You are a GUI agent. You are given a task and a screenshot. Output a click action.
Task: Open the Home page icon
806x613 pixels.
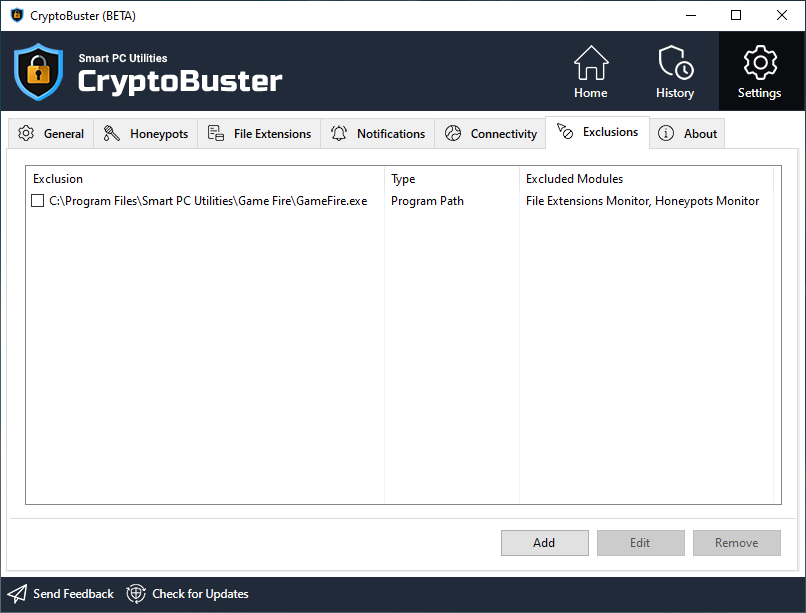tap(591, 63)
